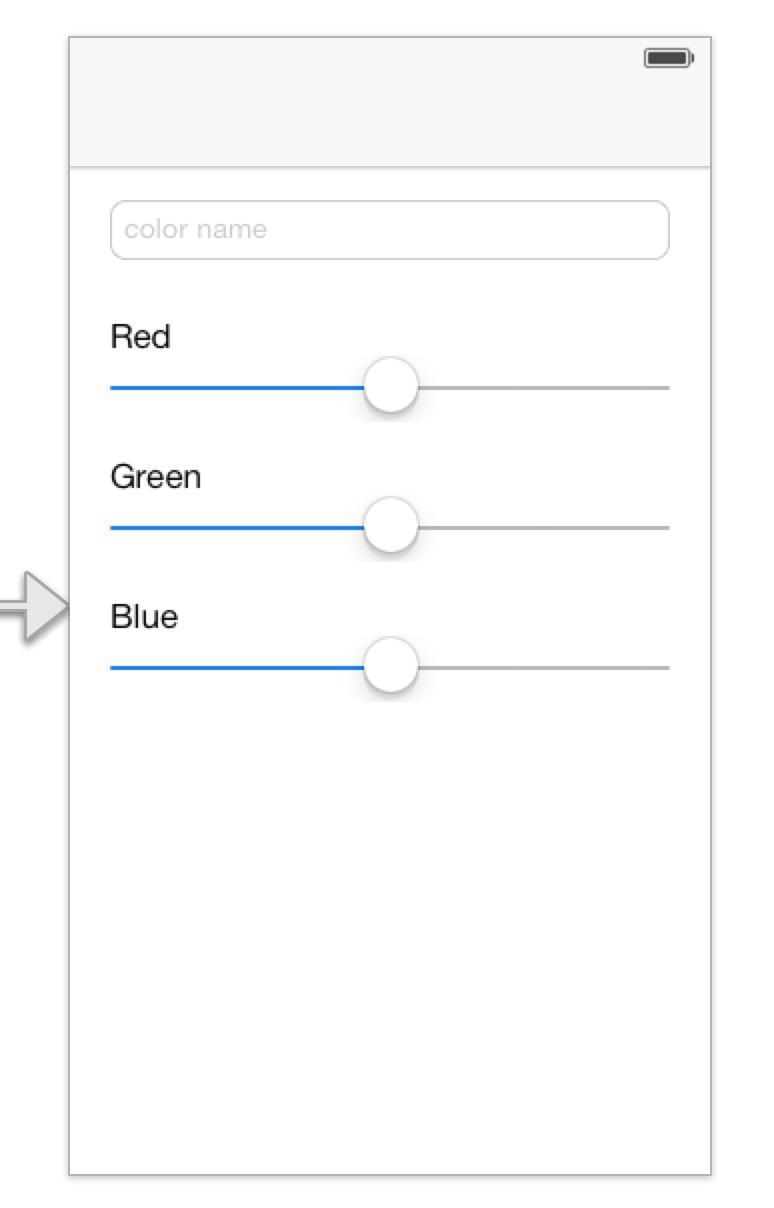Click the Blue slider's round thumb

point(390,665)
